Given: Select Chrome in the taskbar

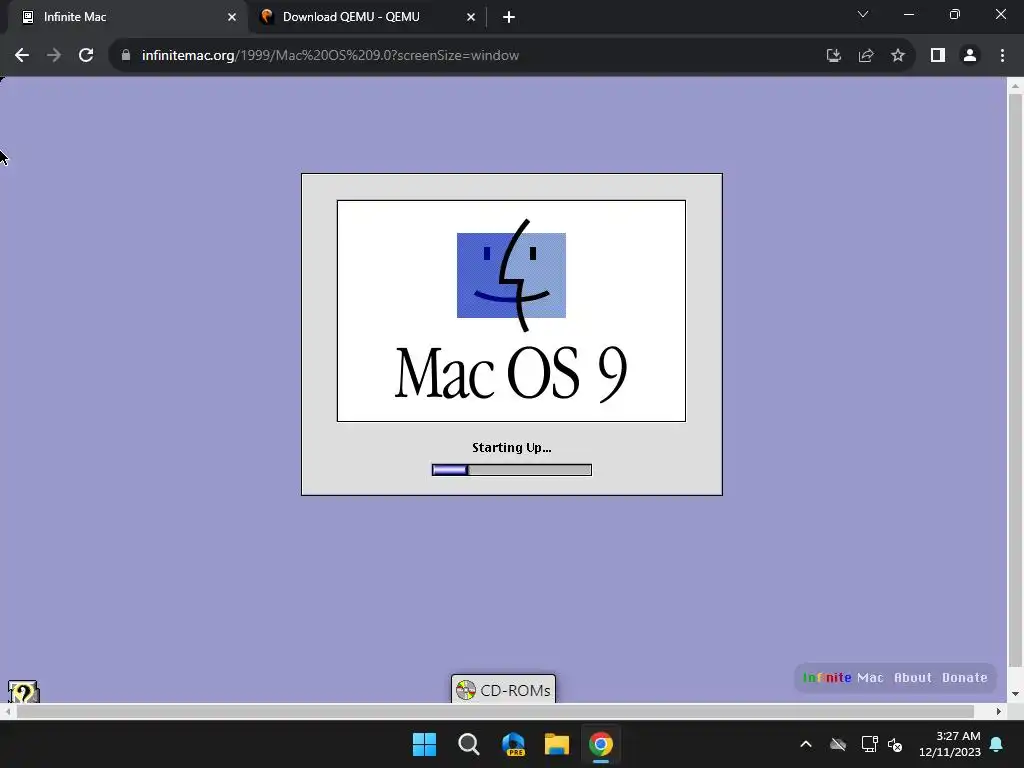Looking at the screenshot, I should (601, 744).
